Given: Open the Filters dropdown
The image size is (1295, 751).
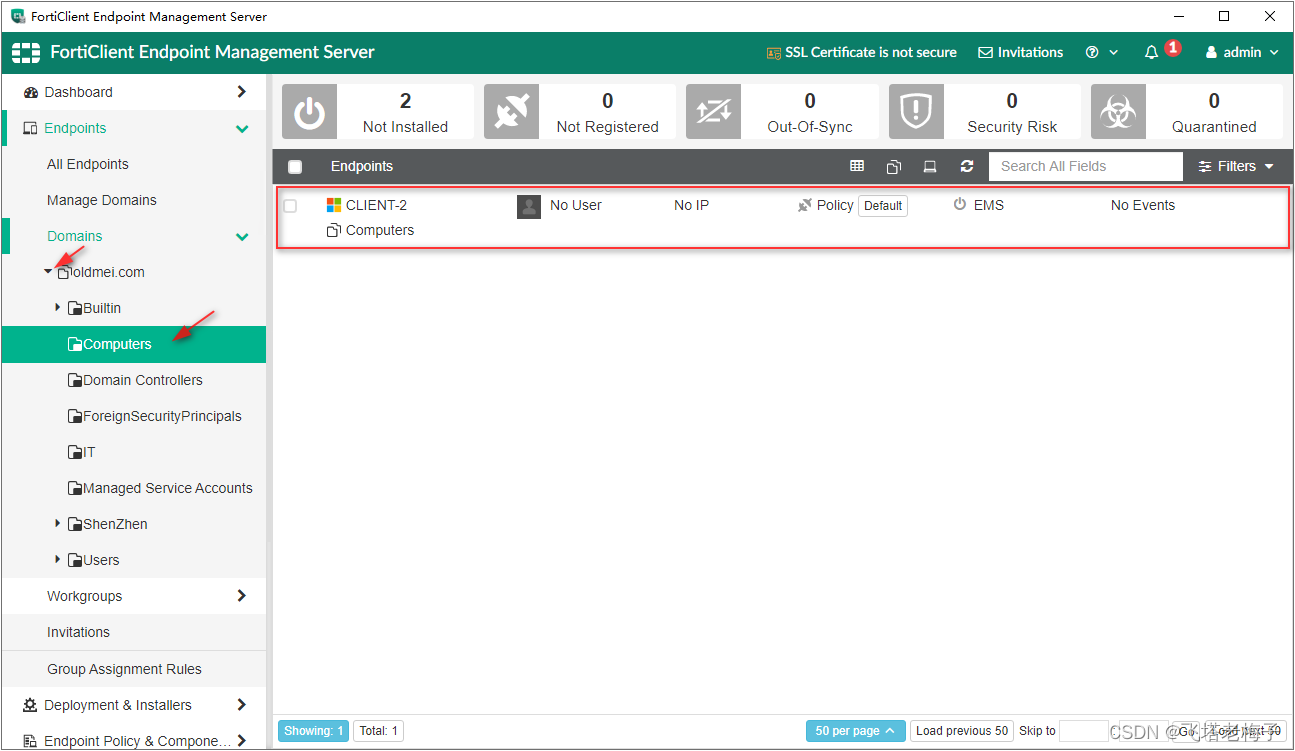Looking at the screenshot, I should tap(1236, 166).
